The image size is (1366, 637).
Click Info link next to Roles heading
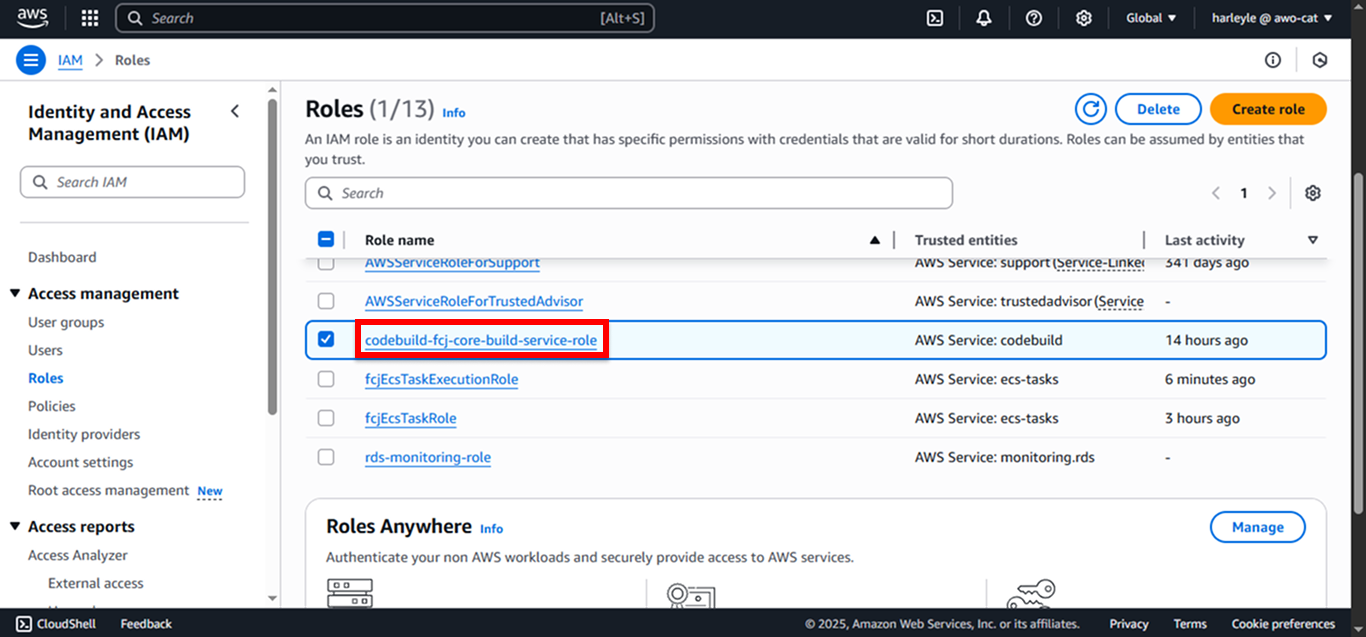pyautogui.click(x=454, y=113)
